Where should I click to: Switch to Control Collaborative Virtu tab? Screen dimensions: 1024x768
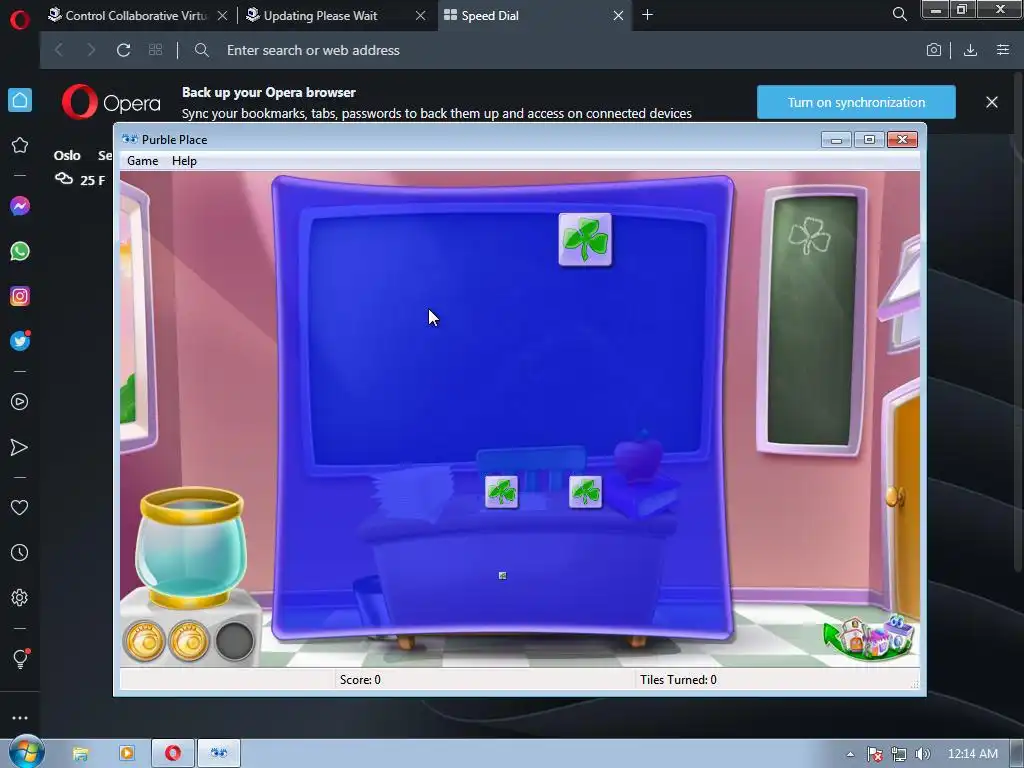135,15
